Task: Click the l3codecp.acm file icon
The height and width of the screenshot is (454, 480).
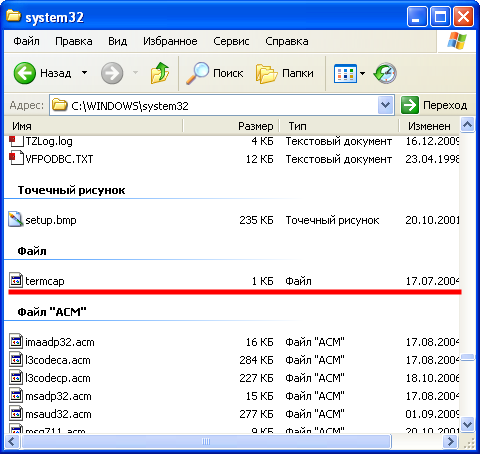Action: (x=16, y=377)
